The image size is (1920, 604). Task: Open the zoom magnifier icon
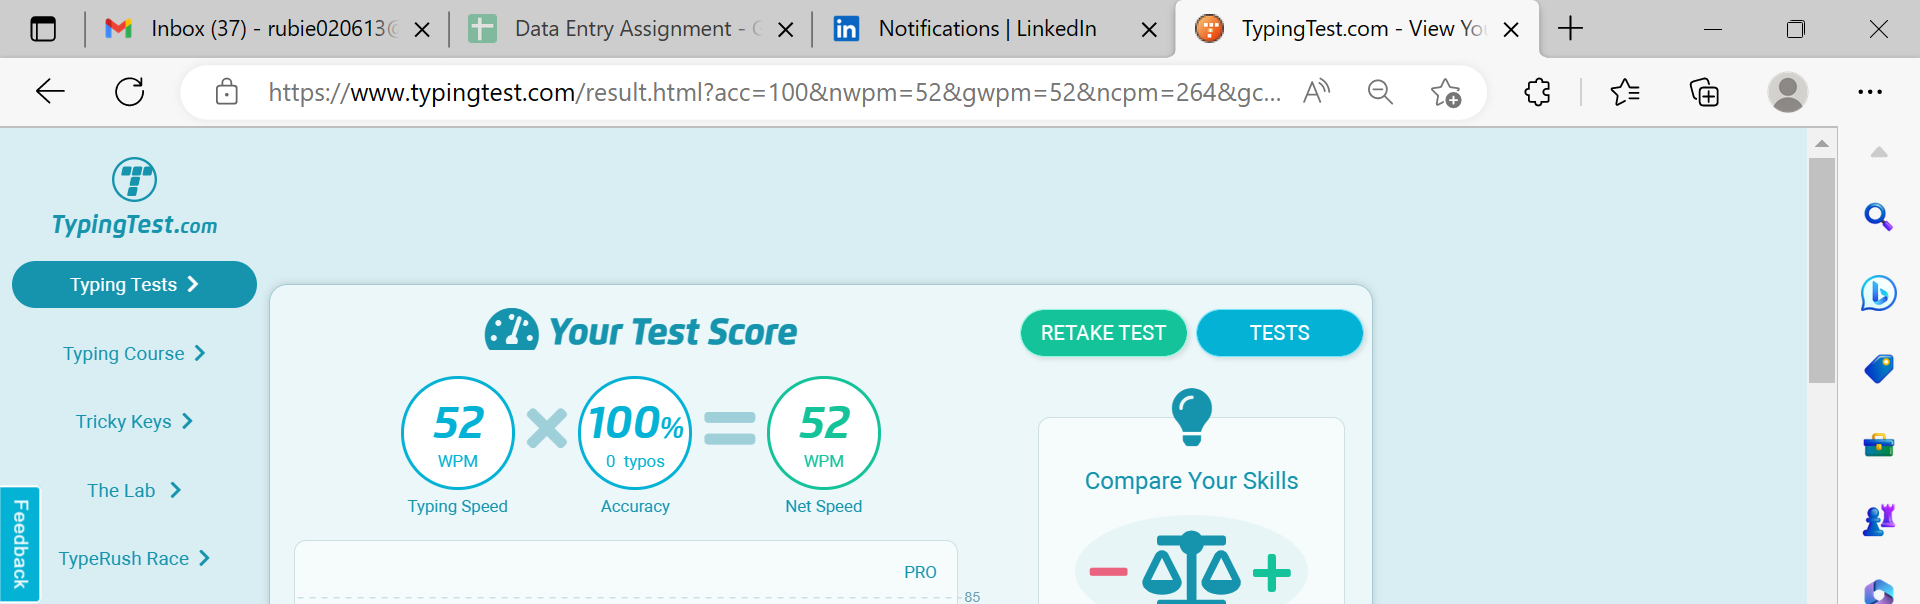(1380, 92)
